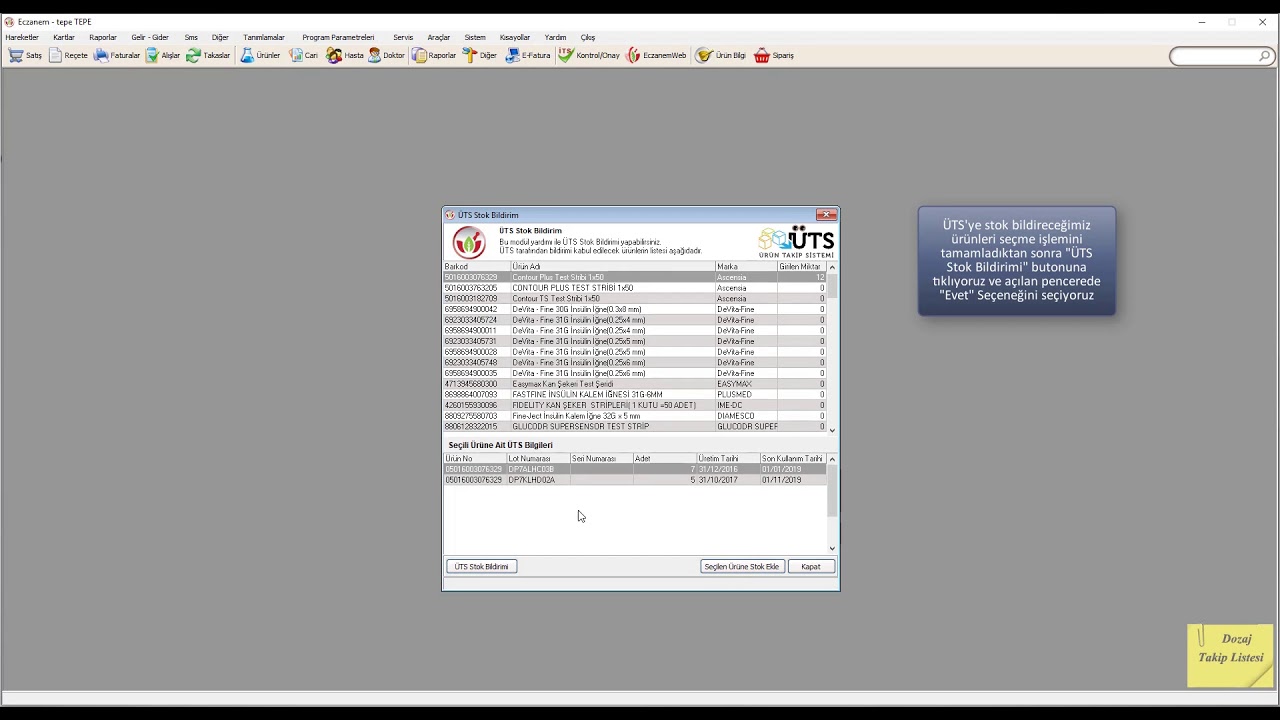Image resolution: width=1280 pixels, height=720 pixels.
Task: Open Ürün Bilgi from the toolbar
Action: [721, 56]
